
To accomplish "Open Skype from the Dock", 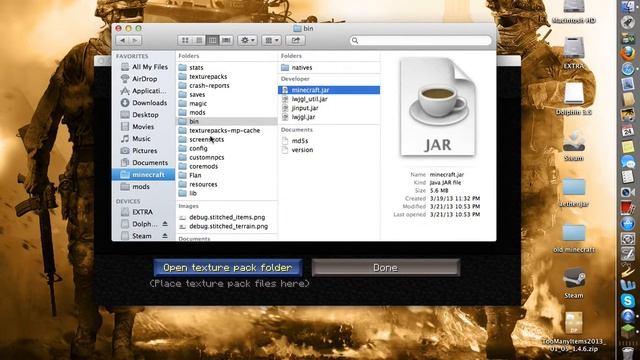I will [627, 300].
